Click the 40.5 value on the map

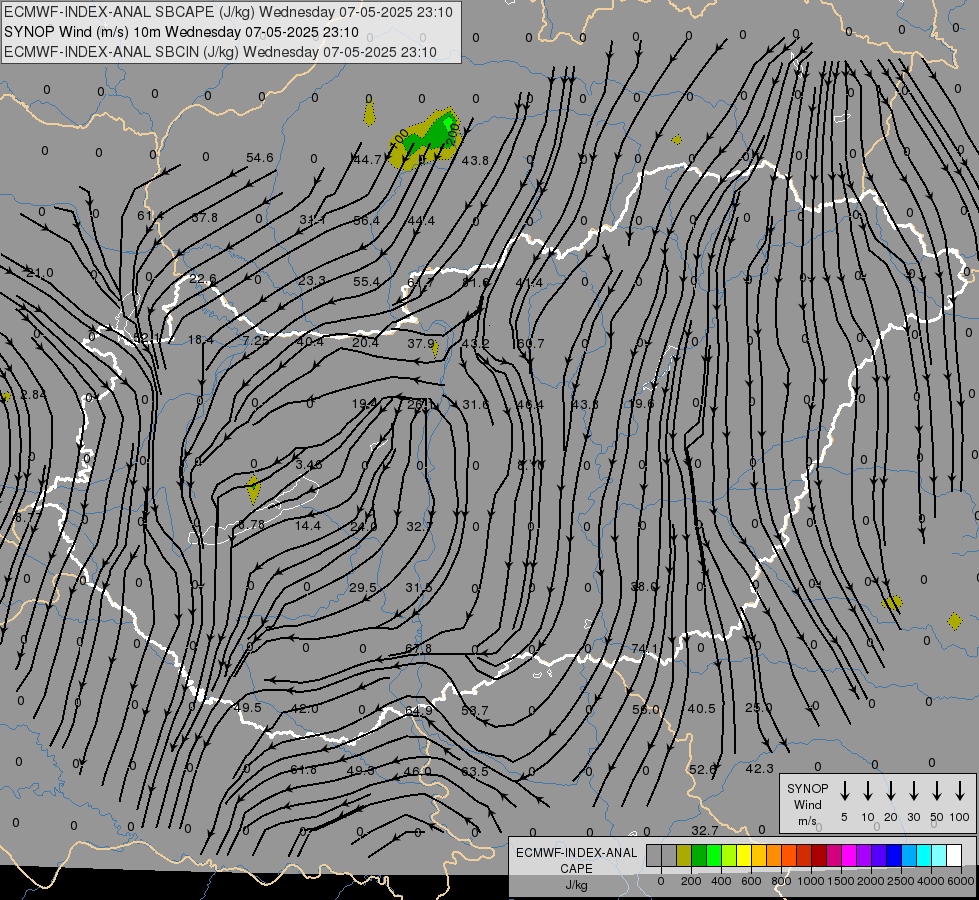point(701,708)
